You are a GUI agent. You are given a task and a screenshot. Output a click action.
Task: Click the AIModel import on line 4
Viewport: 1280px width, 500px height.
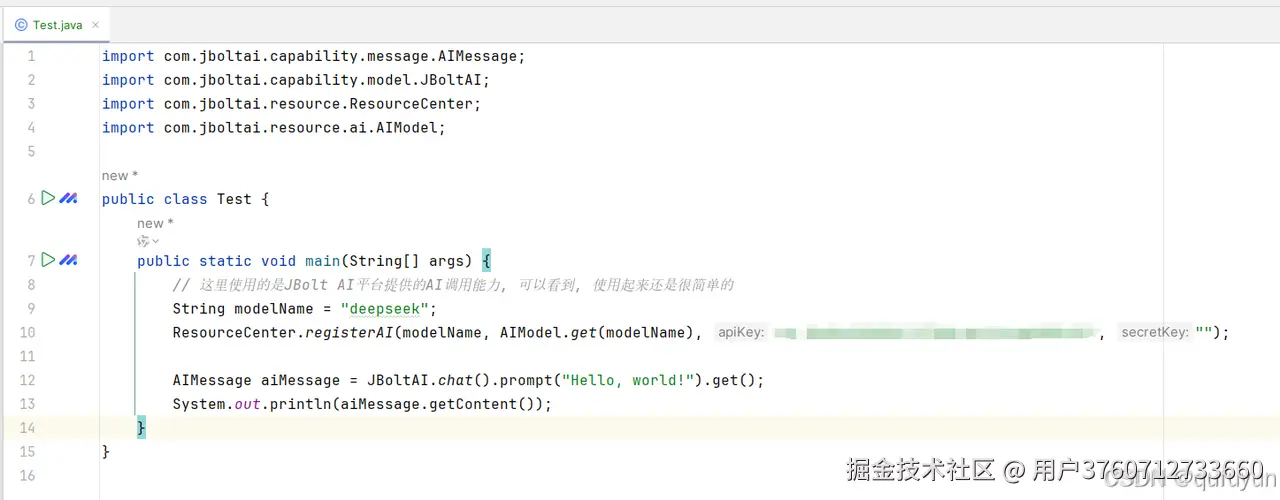click(273, 129)
